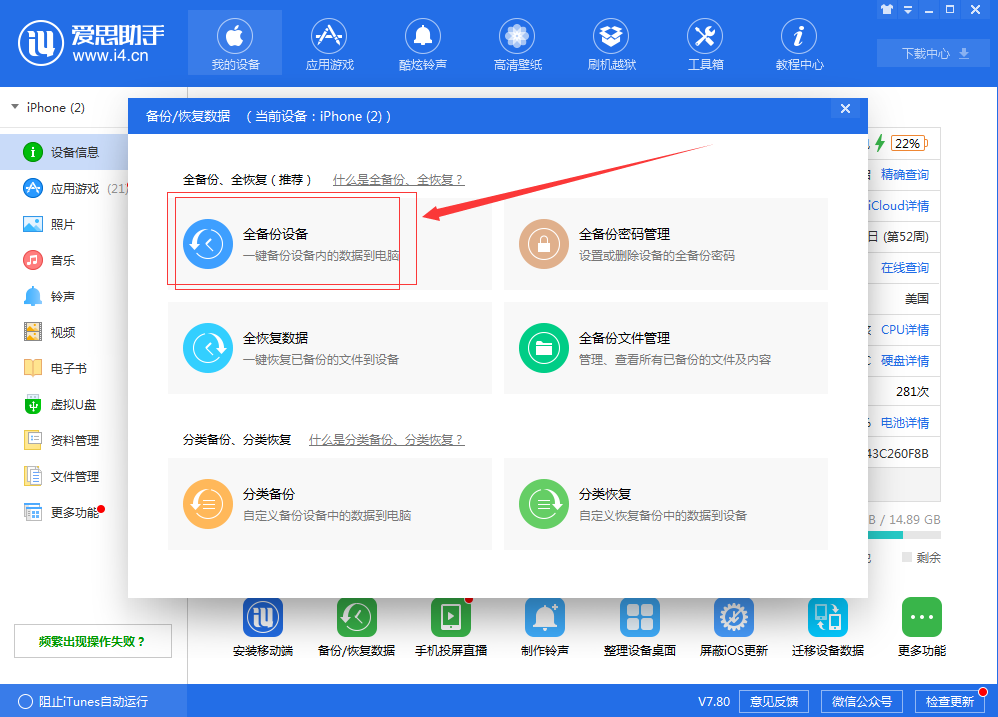The height and width of the screenshot is (717, 998).
Task: Launch 手机投屏直播 shortcut
Action: [451, 627]
